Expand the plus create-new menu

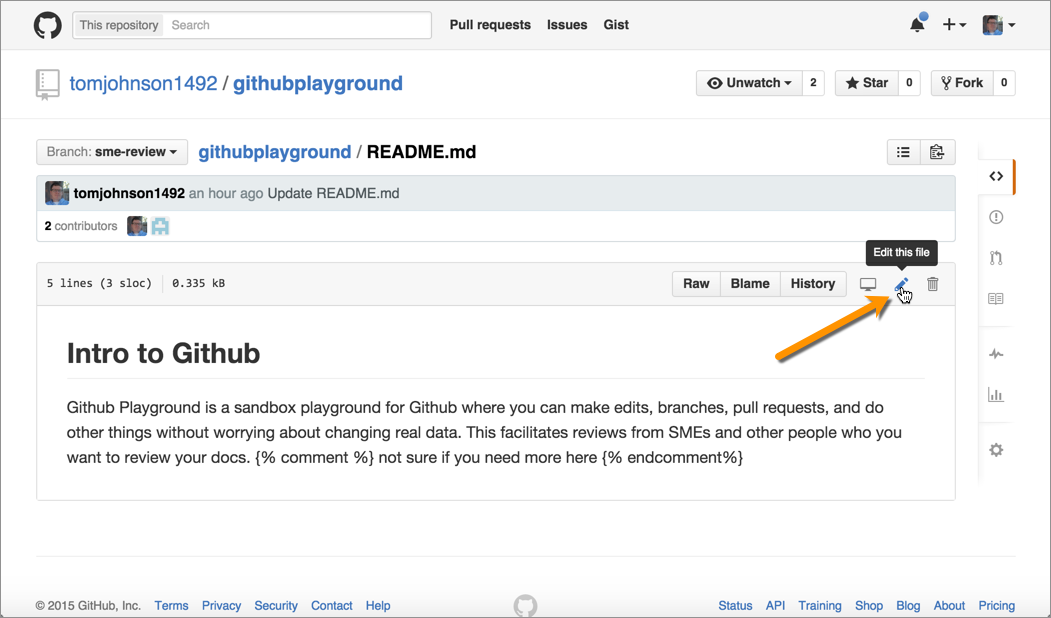point(954,25)
